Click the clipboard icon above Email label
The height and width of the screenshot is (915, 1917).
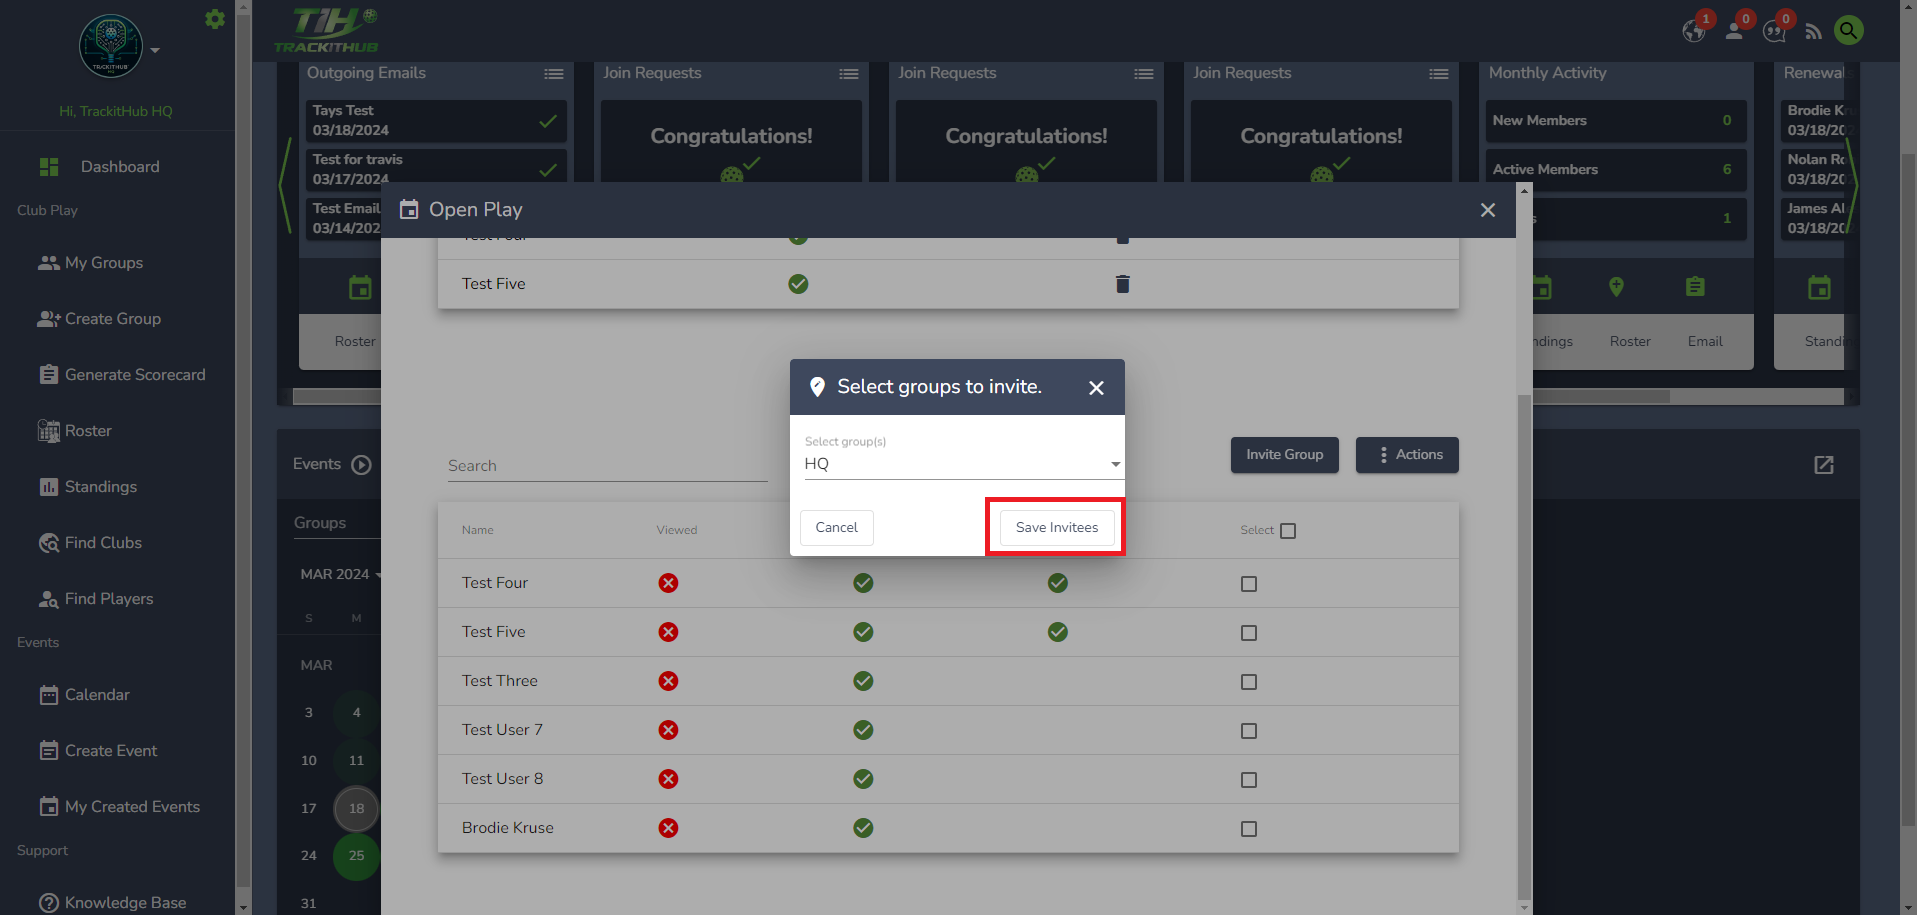(x=1695, y=287)
